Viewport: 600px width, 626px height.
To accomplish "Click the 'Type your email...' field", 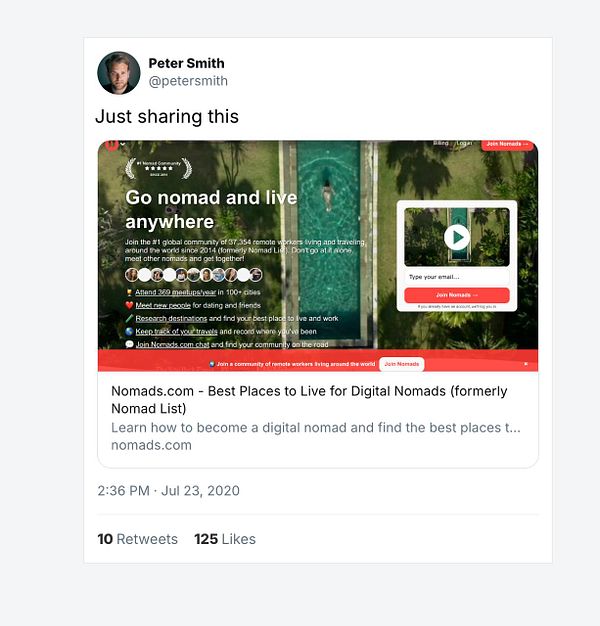I will [457, 277].
